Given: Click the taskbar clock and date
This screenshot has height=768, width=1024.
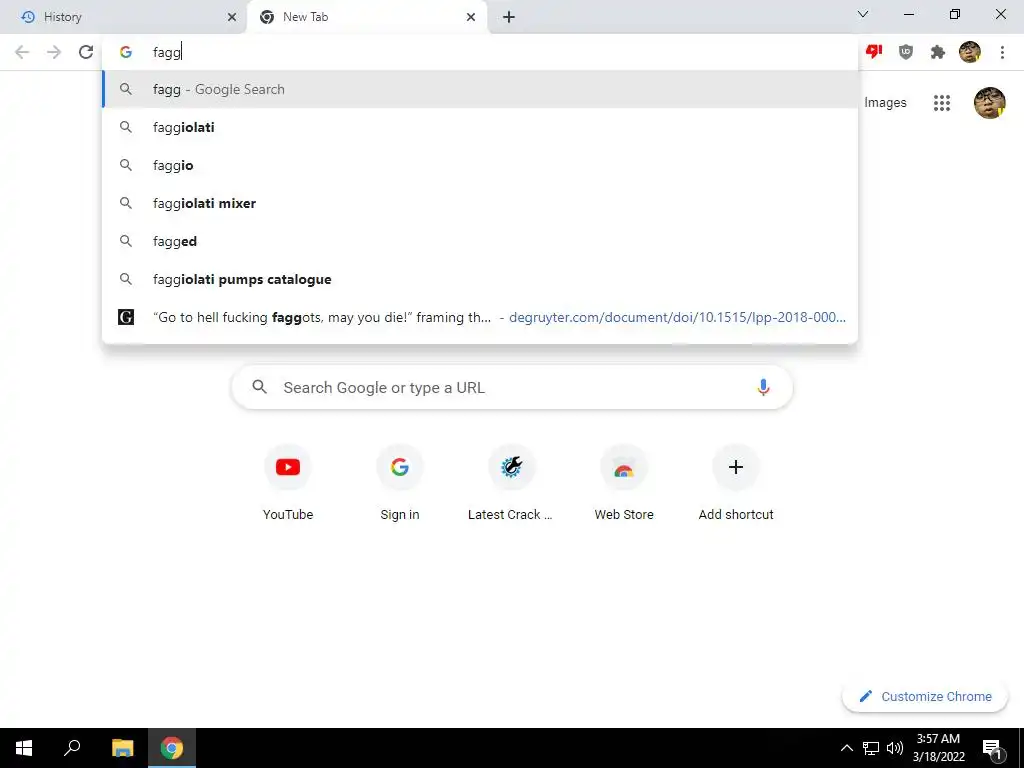Looking at the screenshot, I should pos(938,748).
